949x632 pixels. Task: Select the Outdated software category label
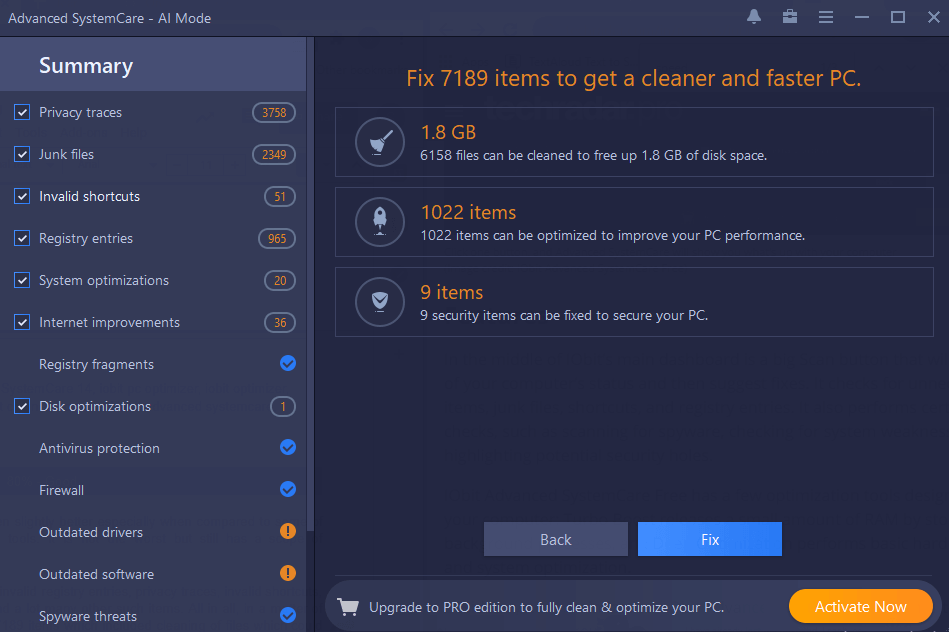pyautogui.click(x=97, y=574)
